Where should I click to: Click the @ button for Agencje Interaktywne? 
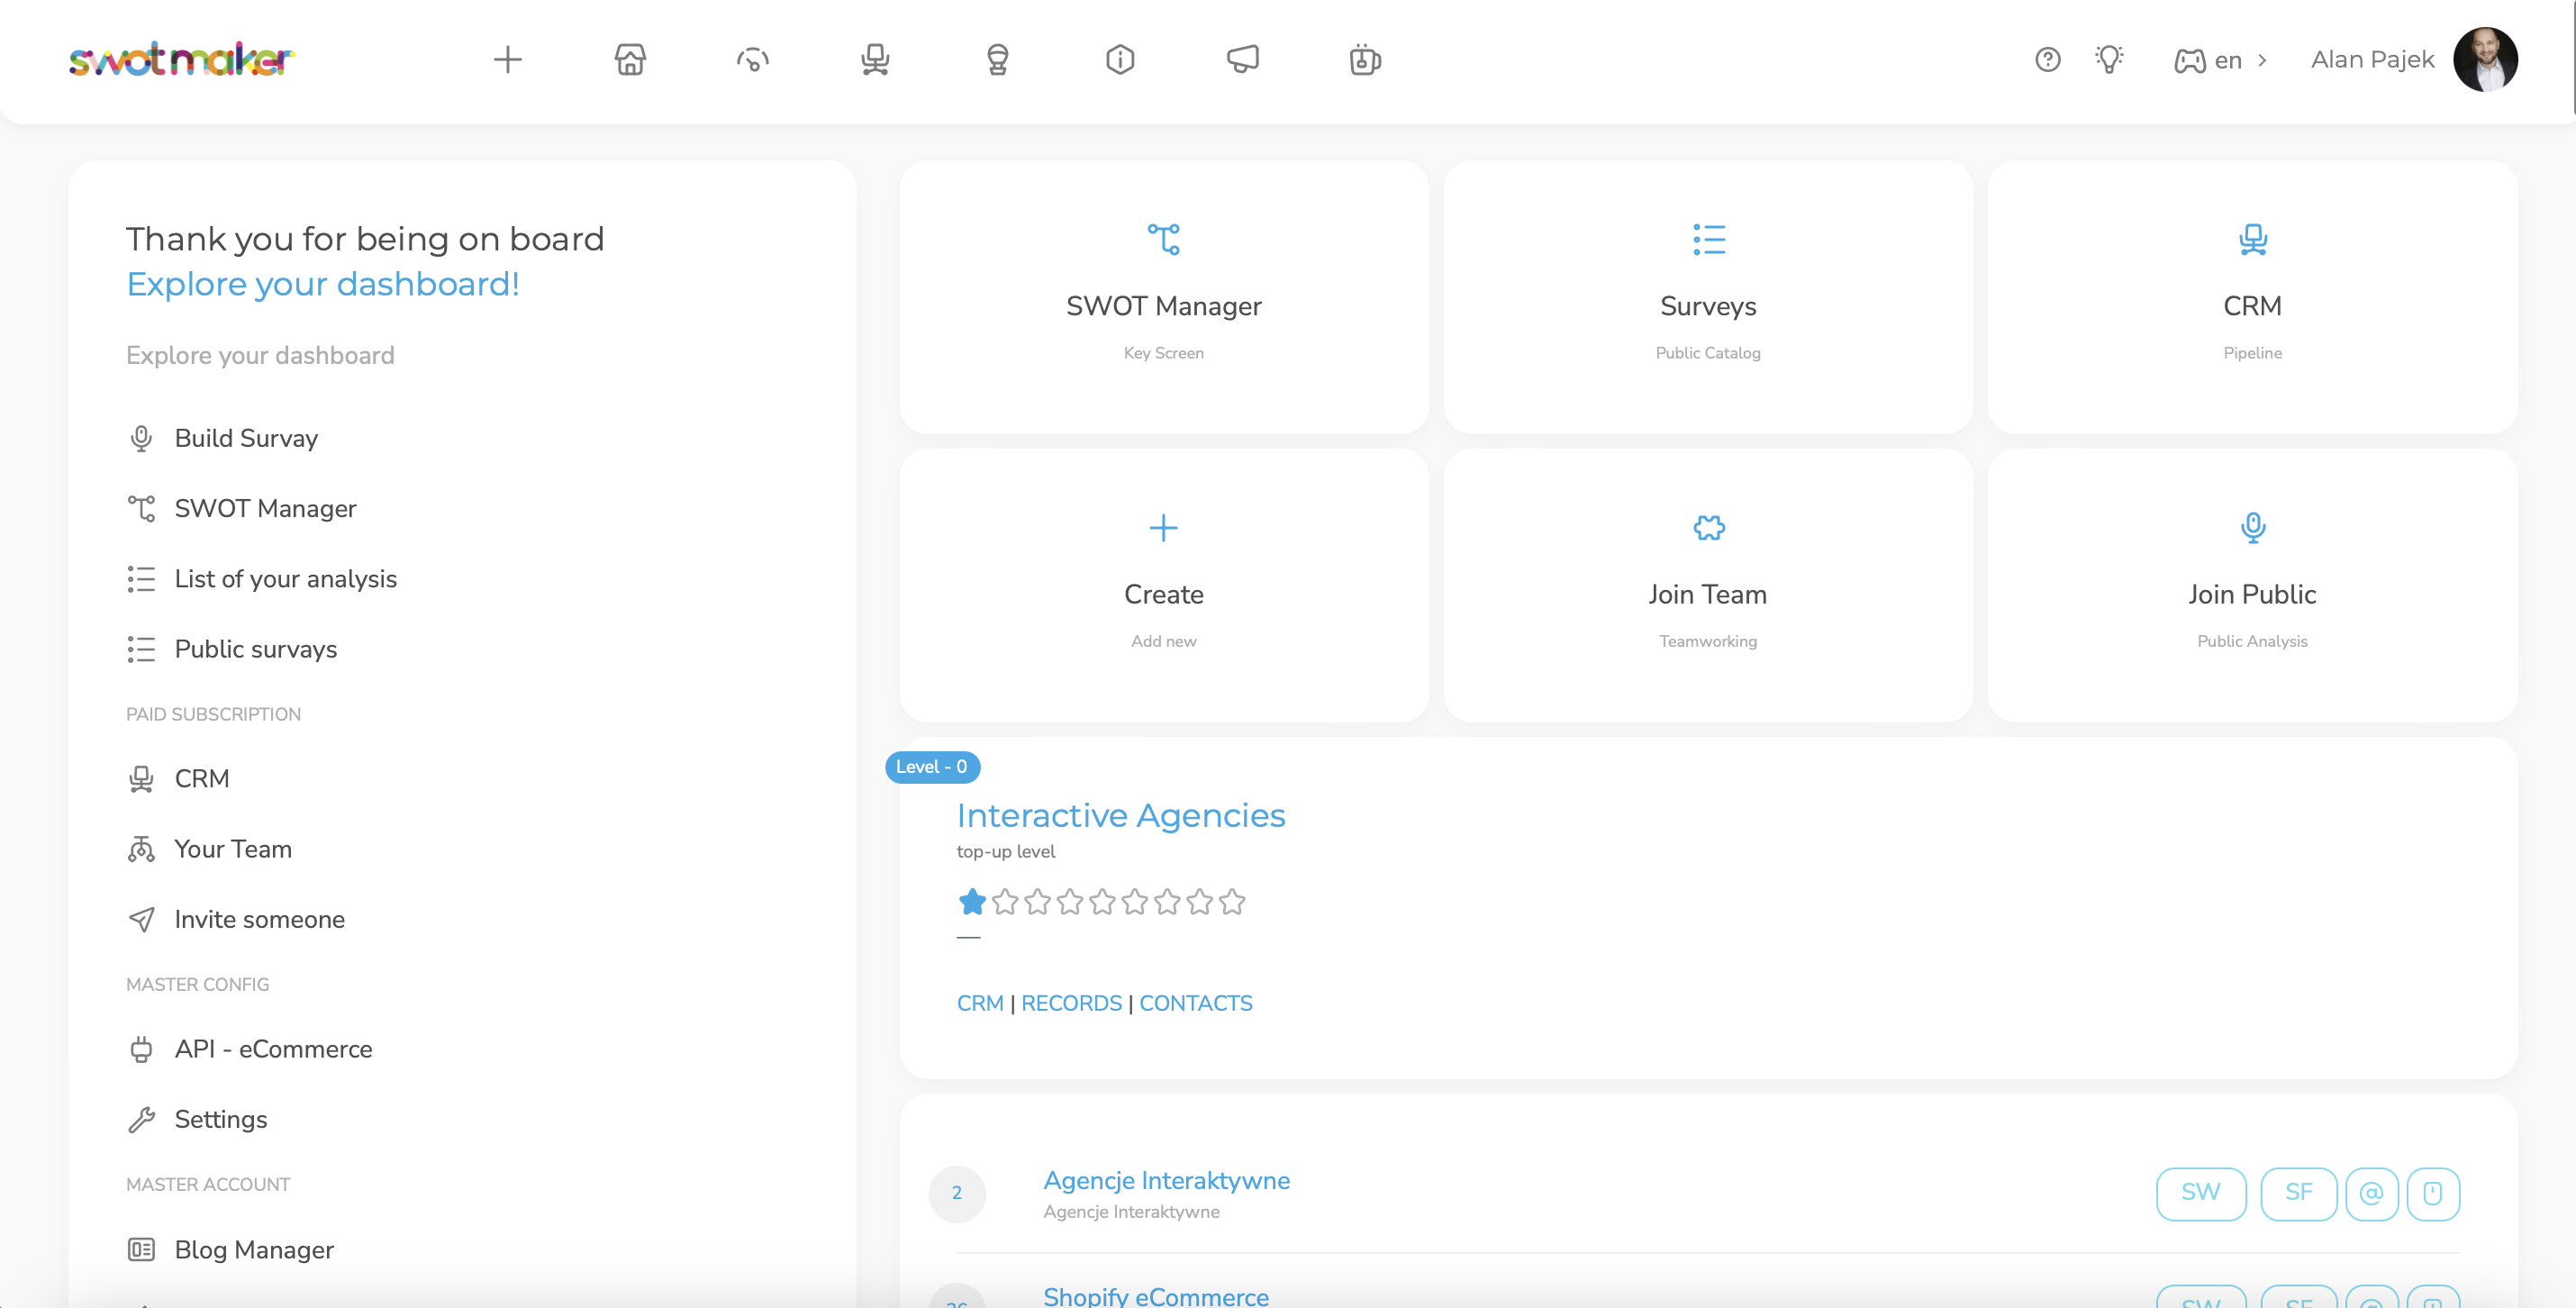2371,1193
